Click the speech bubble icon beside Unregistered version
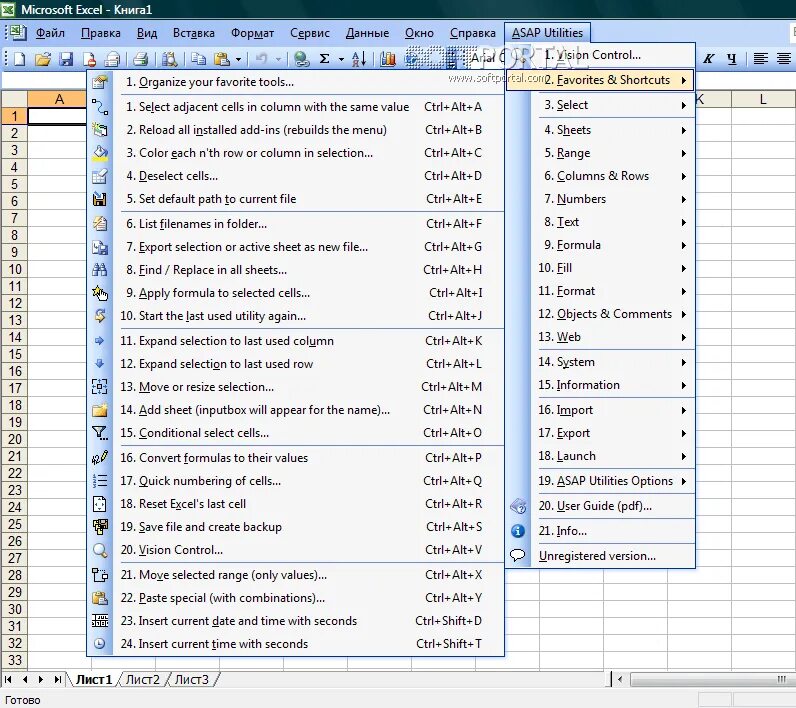Image resolution: width=796 pixels, height=708 pixels. pyautogui.click(x=518, y=555)
